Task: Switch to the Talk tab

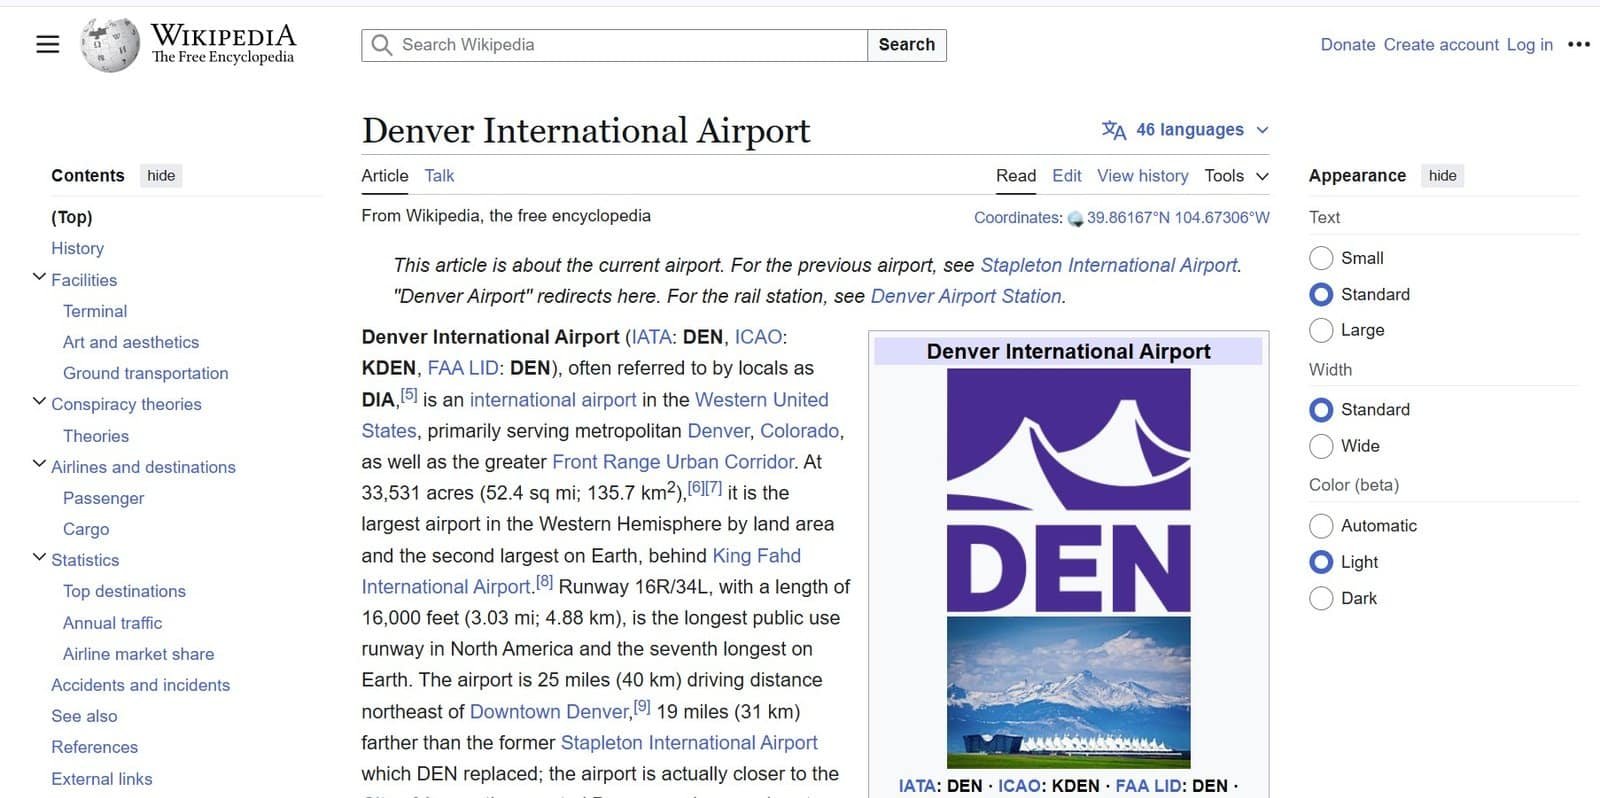Action: click(439, 176)
